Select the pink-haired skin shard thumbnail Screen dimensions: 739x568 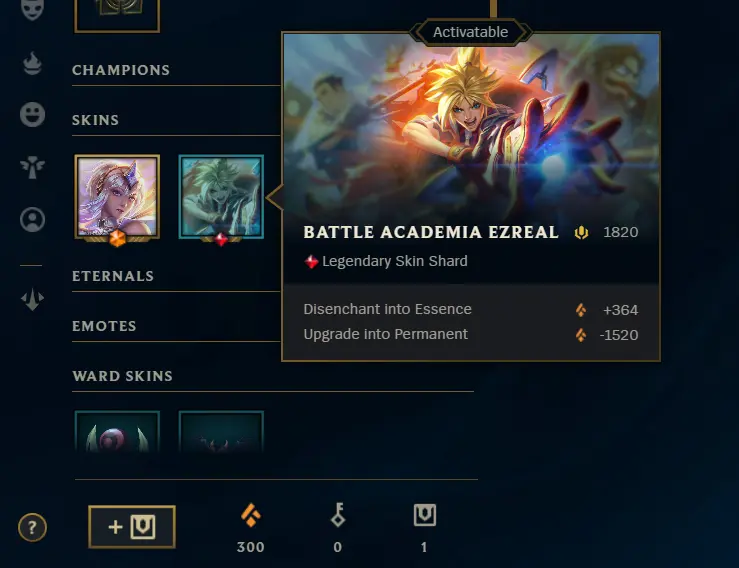pos(117,197)
